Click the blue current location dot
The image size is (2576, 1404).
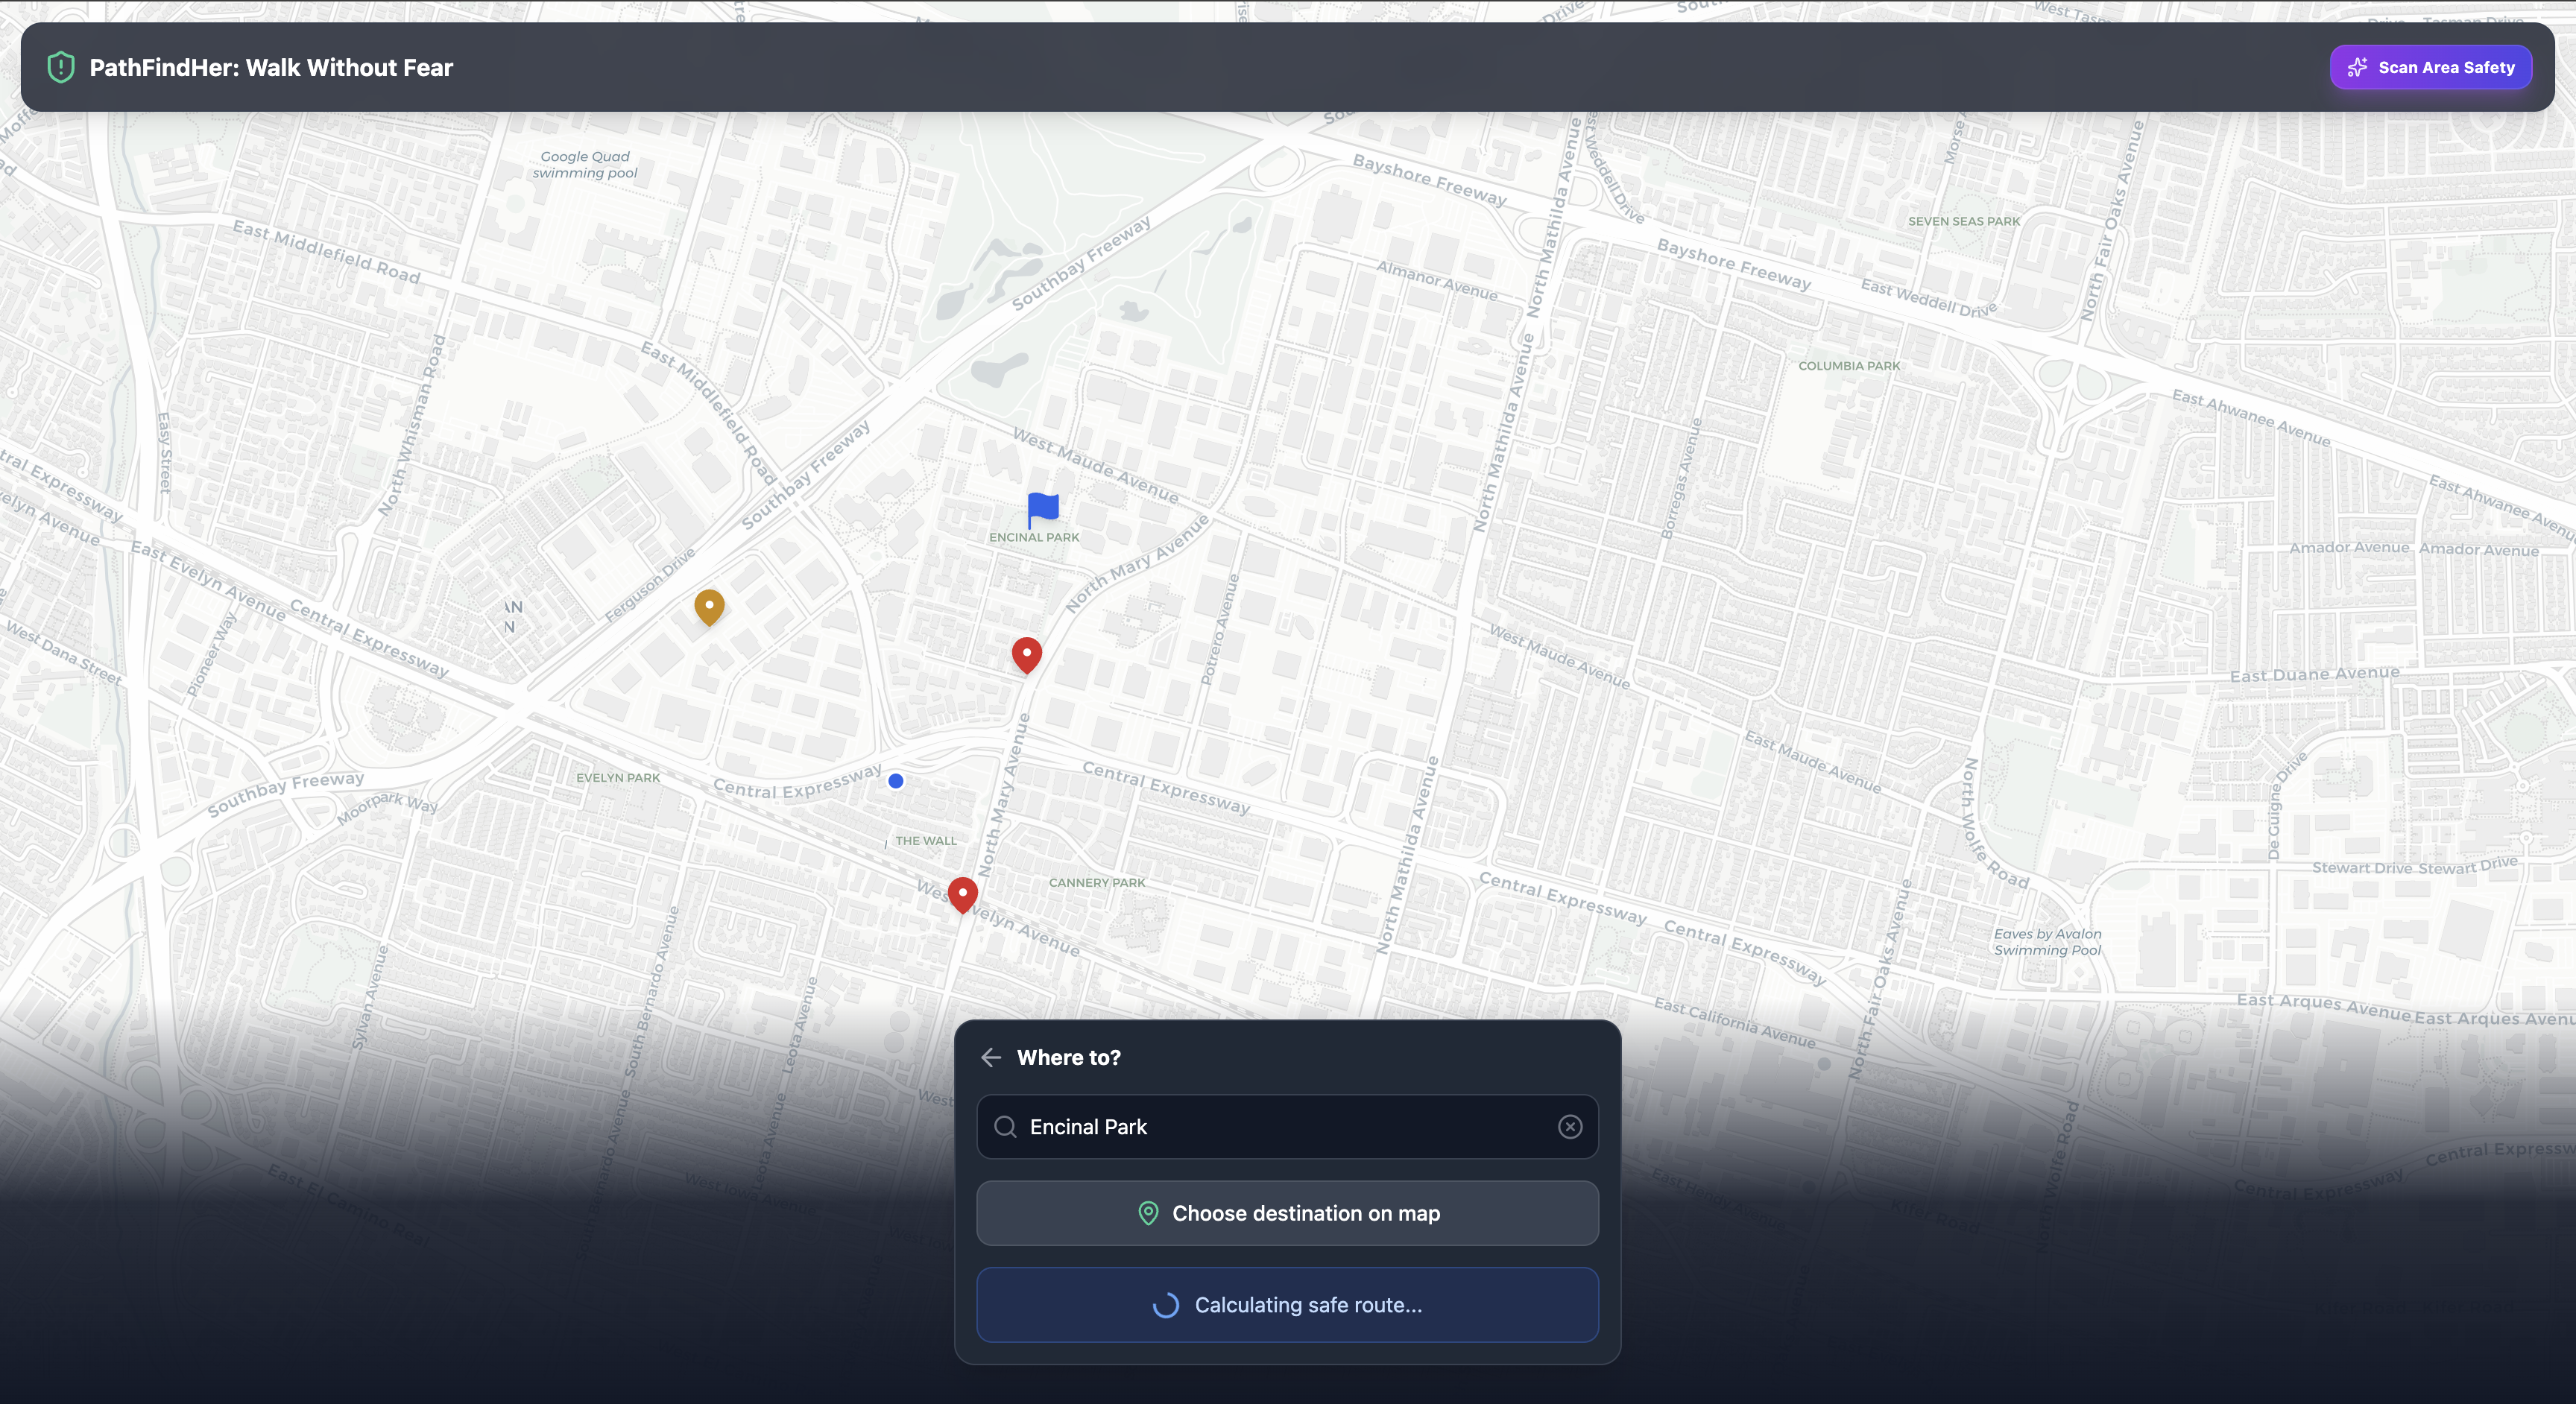[896, 781]
